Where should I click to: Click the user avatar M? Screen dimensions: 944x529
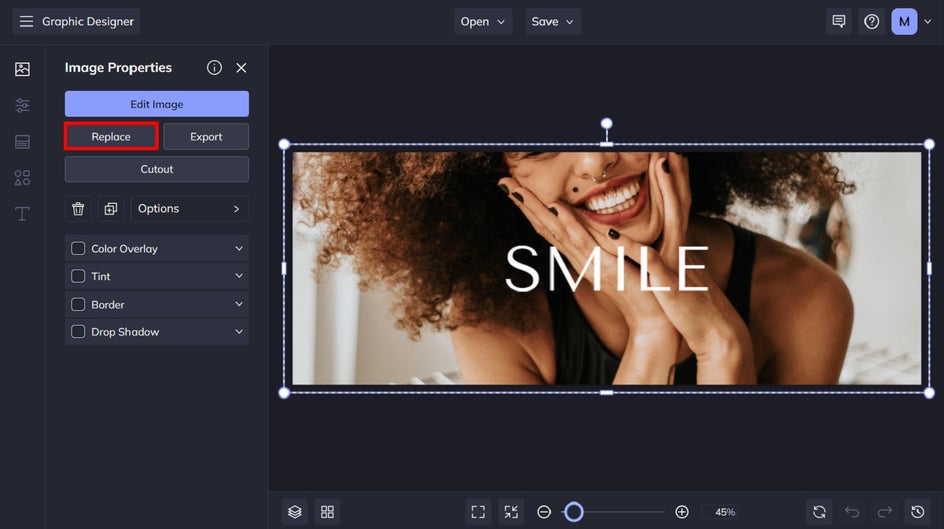(904, 22)
